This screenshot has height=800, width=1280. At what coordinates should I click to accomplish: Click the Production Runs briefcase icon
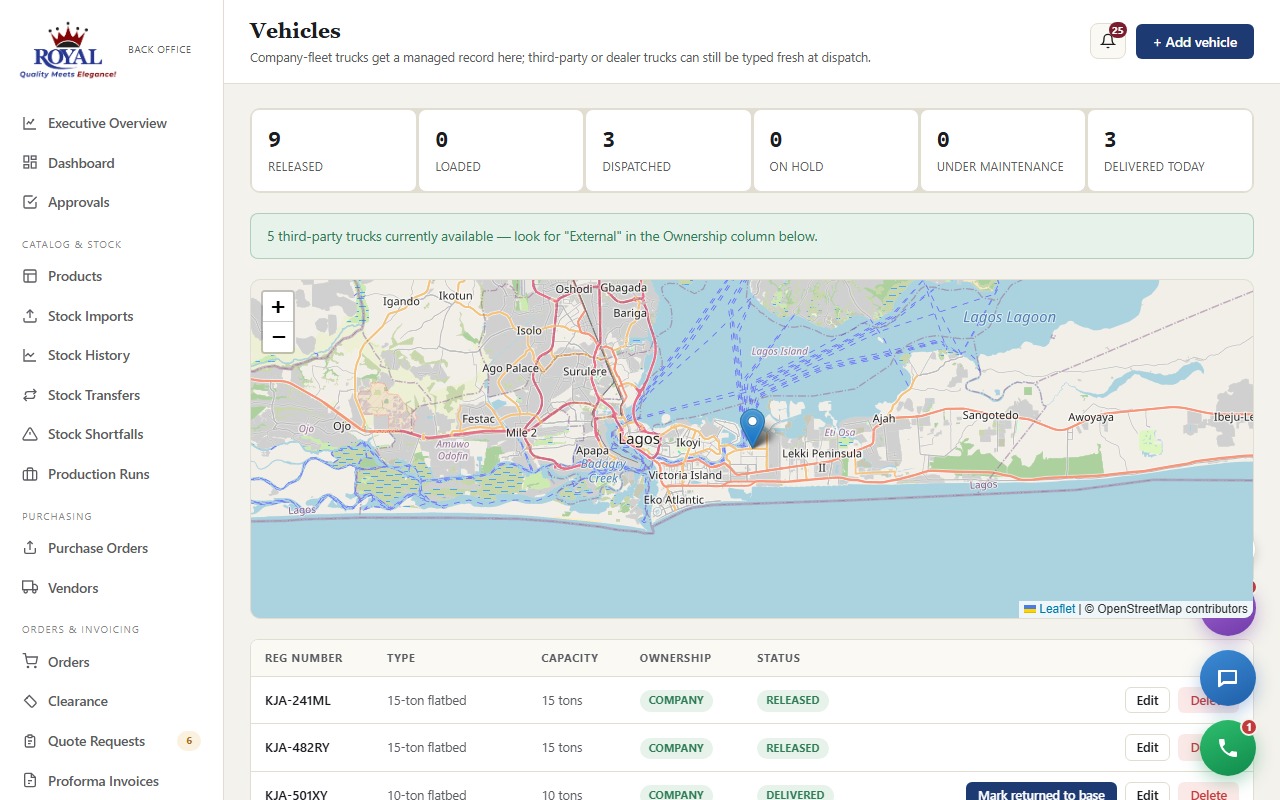click(x=30, y=474)
